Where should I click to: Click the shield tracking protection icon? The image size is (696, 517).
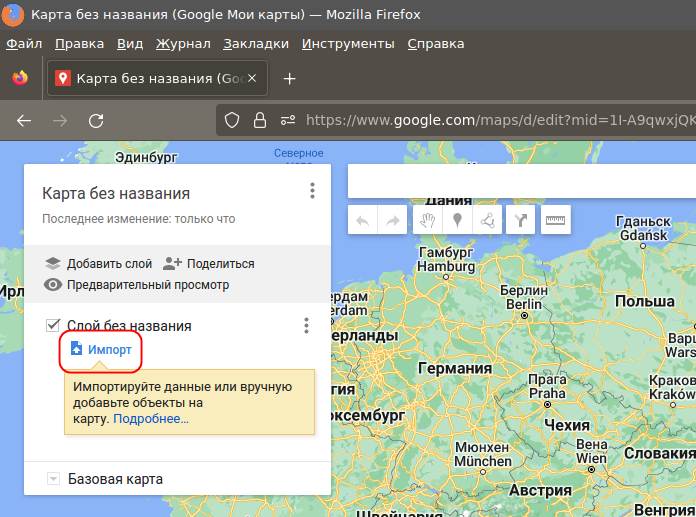click(232, 120)
